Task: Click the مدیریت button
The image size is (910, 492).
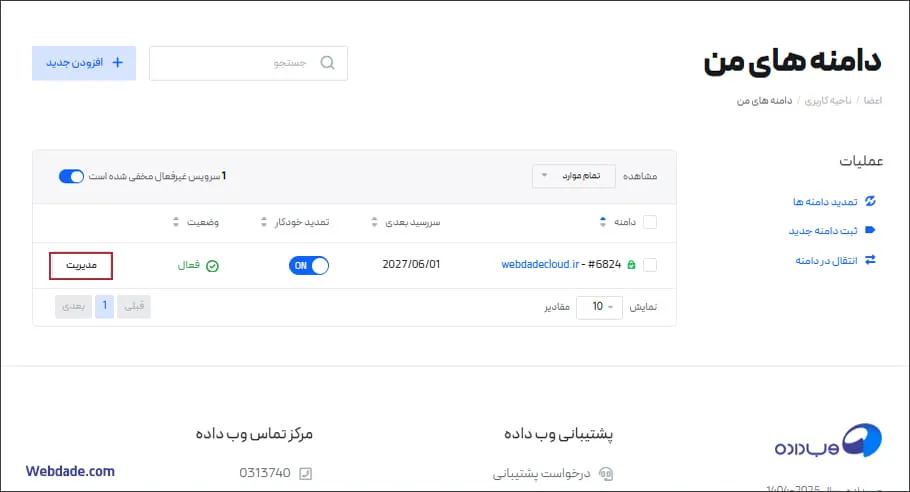Action: coord(81,266)
